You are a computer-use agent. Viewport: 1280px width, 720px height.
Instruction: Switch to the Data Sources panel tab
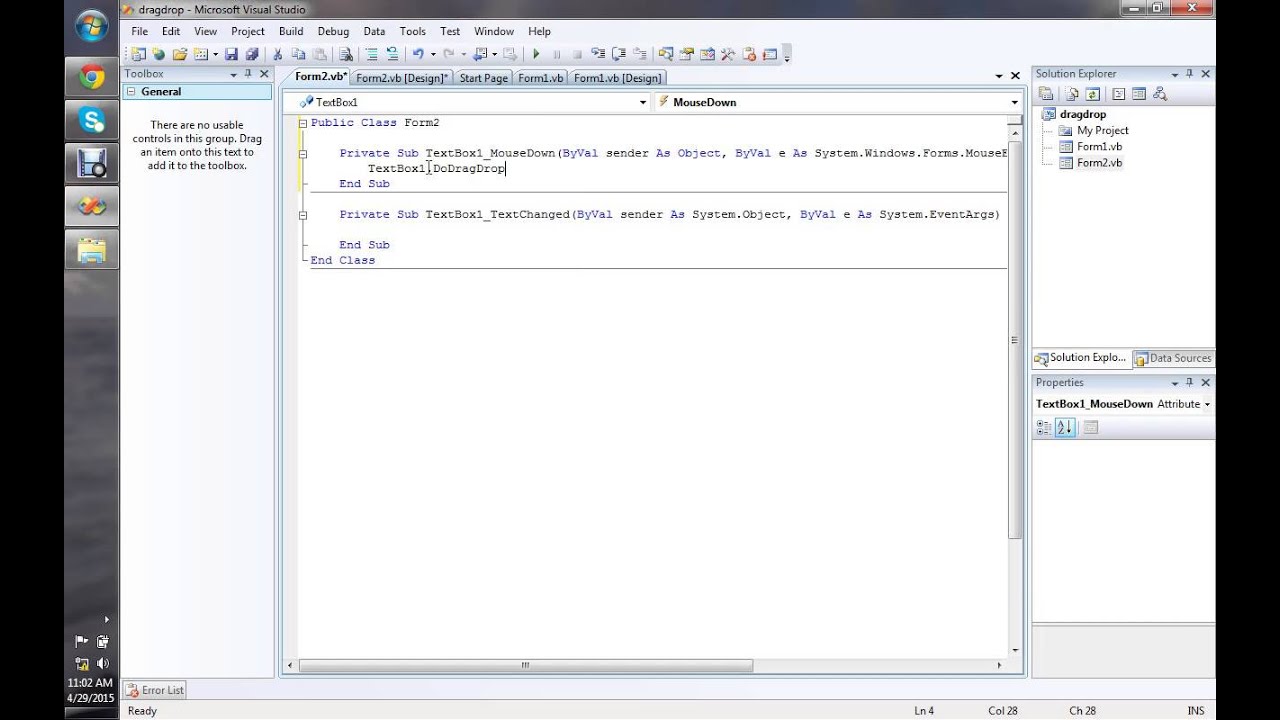[x=1173, y=358]
